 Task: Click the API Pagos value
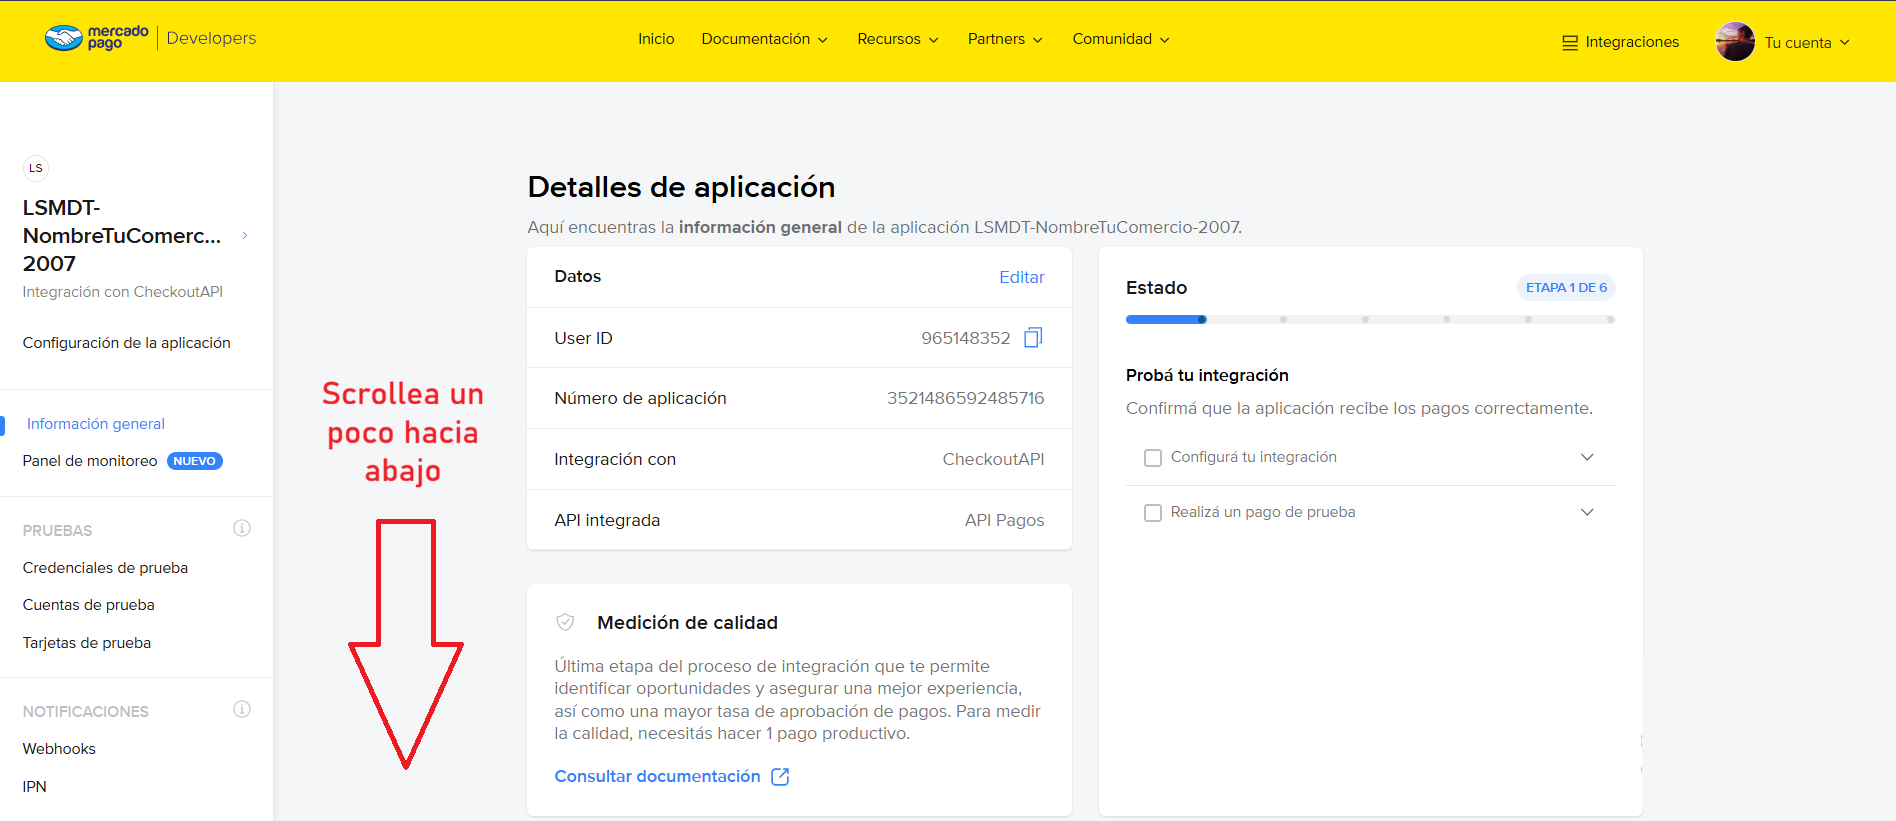point(1004,520)
